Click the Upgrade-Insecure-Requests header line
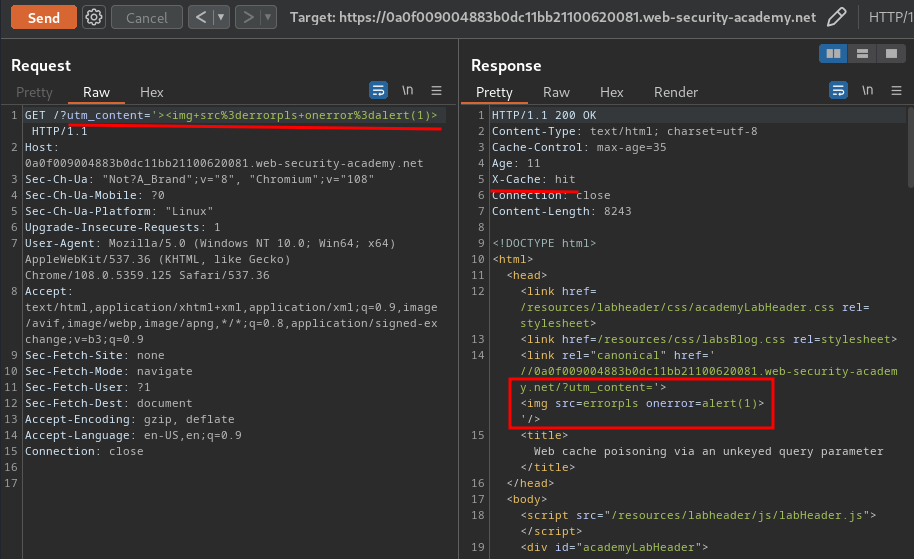 pyautogui.click(x=122, y=227)
